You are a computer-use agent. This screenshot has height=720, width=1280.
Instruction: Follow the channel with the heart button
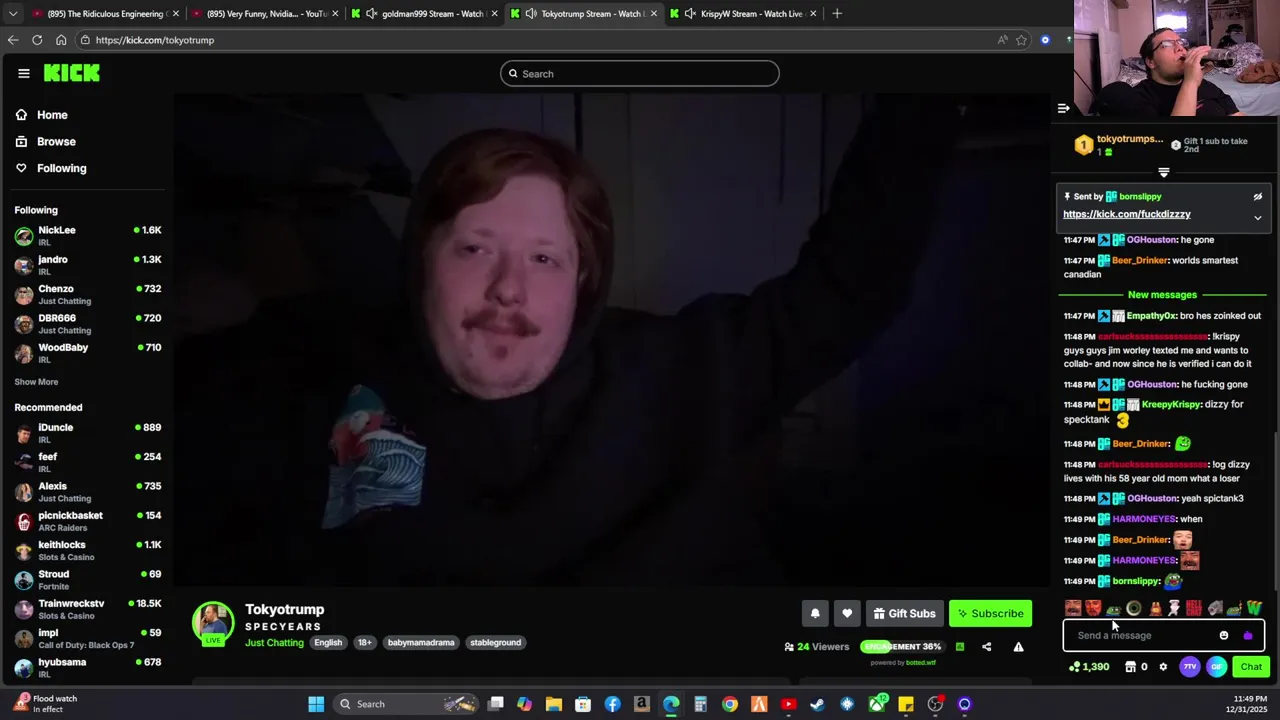pyautogui.click(x=847, y=614)
